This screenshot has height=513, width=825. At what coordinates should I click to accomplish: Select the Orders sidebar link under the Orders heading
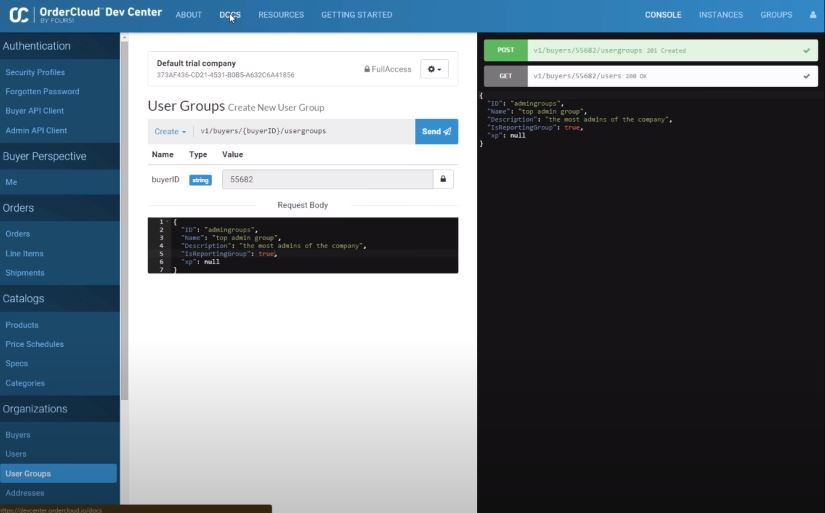tap(17, 234)
